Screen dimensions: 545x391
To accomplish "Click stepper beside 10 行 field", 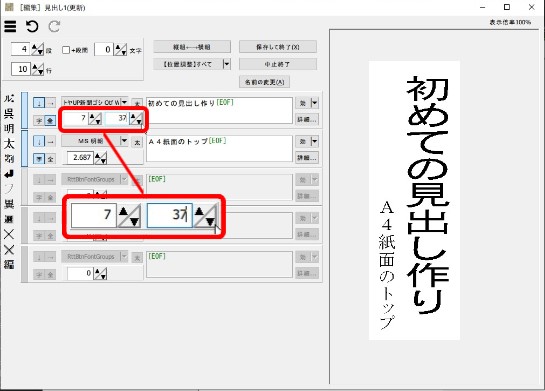I will coord(38,69).
